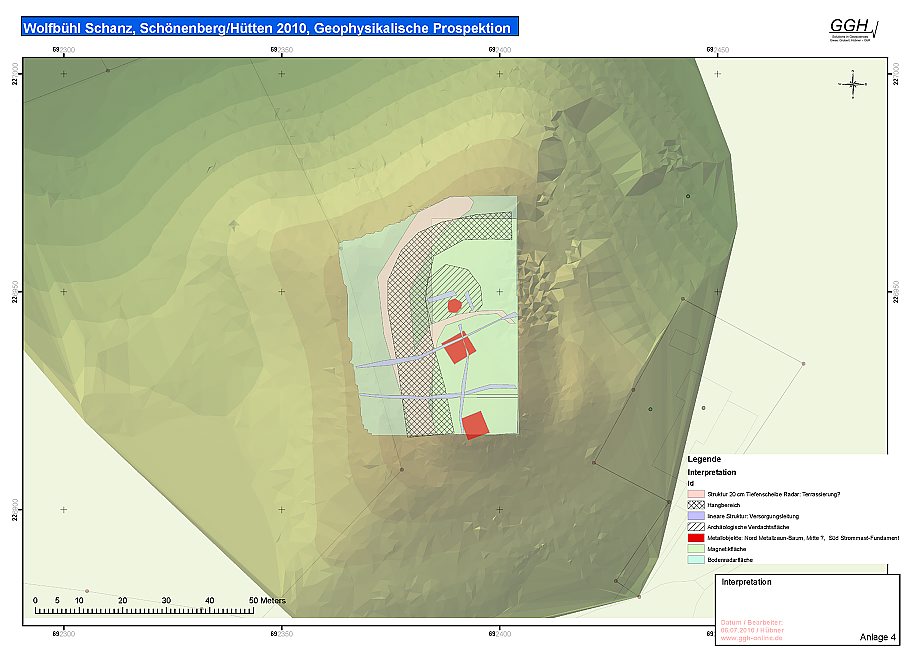Click the southern red square Strommast-Fundament
Image resolution: width=920 pixels, height=650 pixels.
pyautogui.click(x=475, y=425)
